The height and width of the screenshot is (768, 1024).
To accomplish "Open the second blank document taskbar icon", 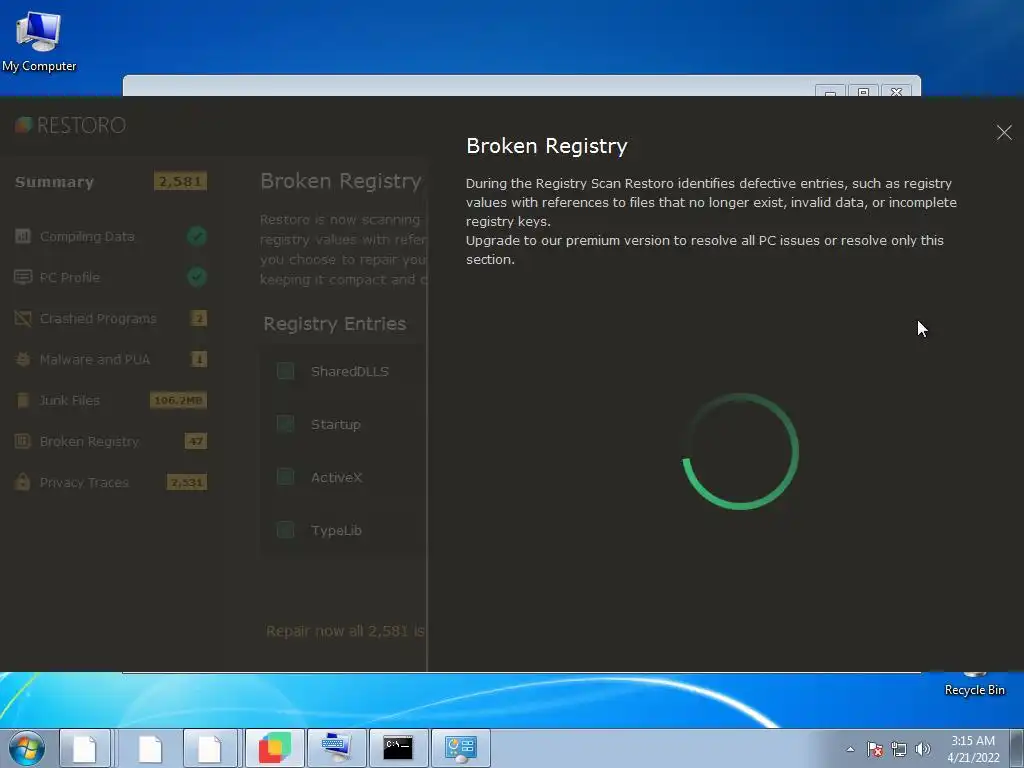I will pos(150,748).
